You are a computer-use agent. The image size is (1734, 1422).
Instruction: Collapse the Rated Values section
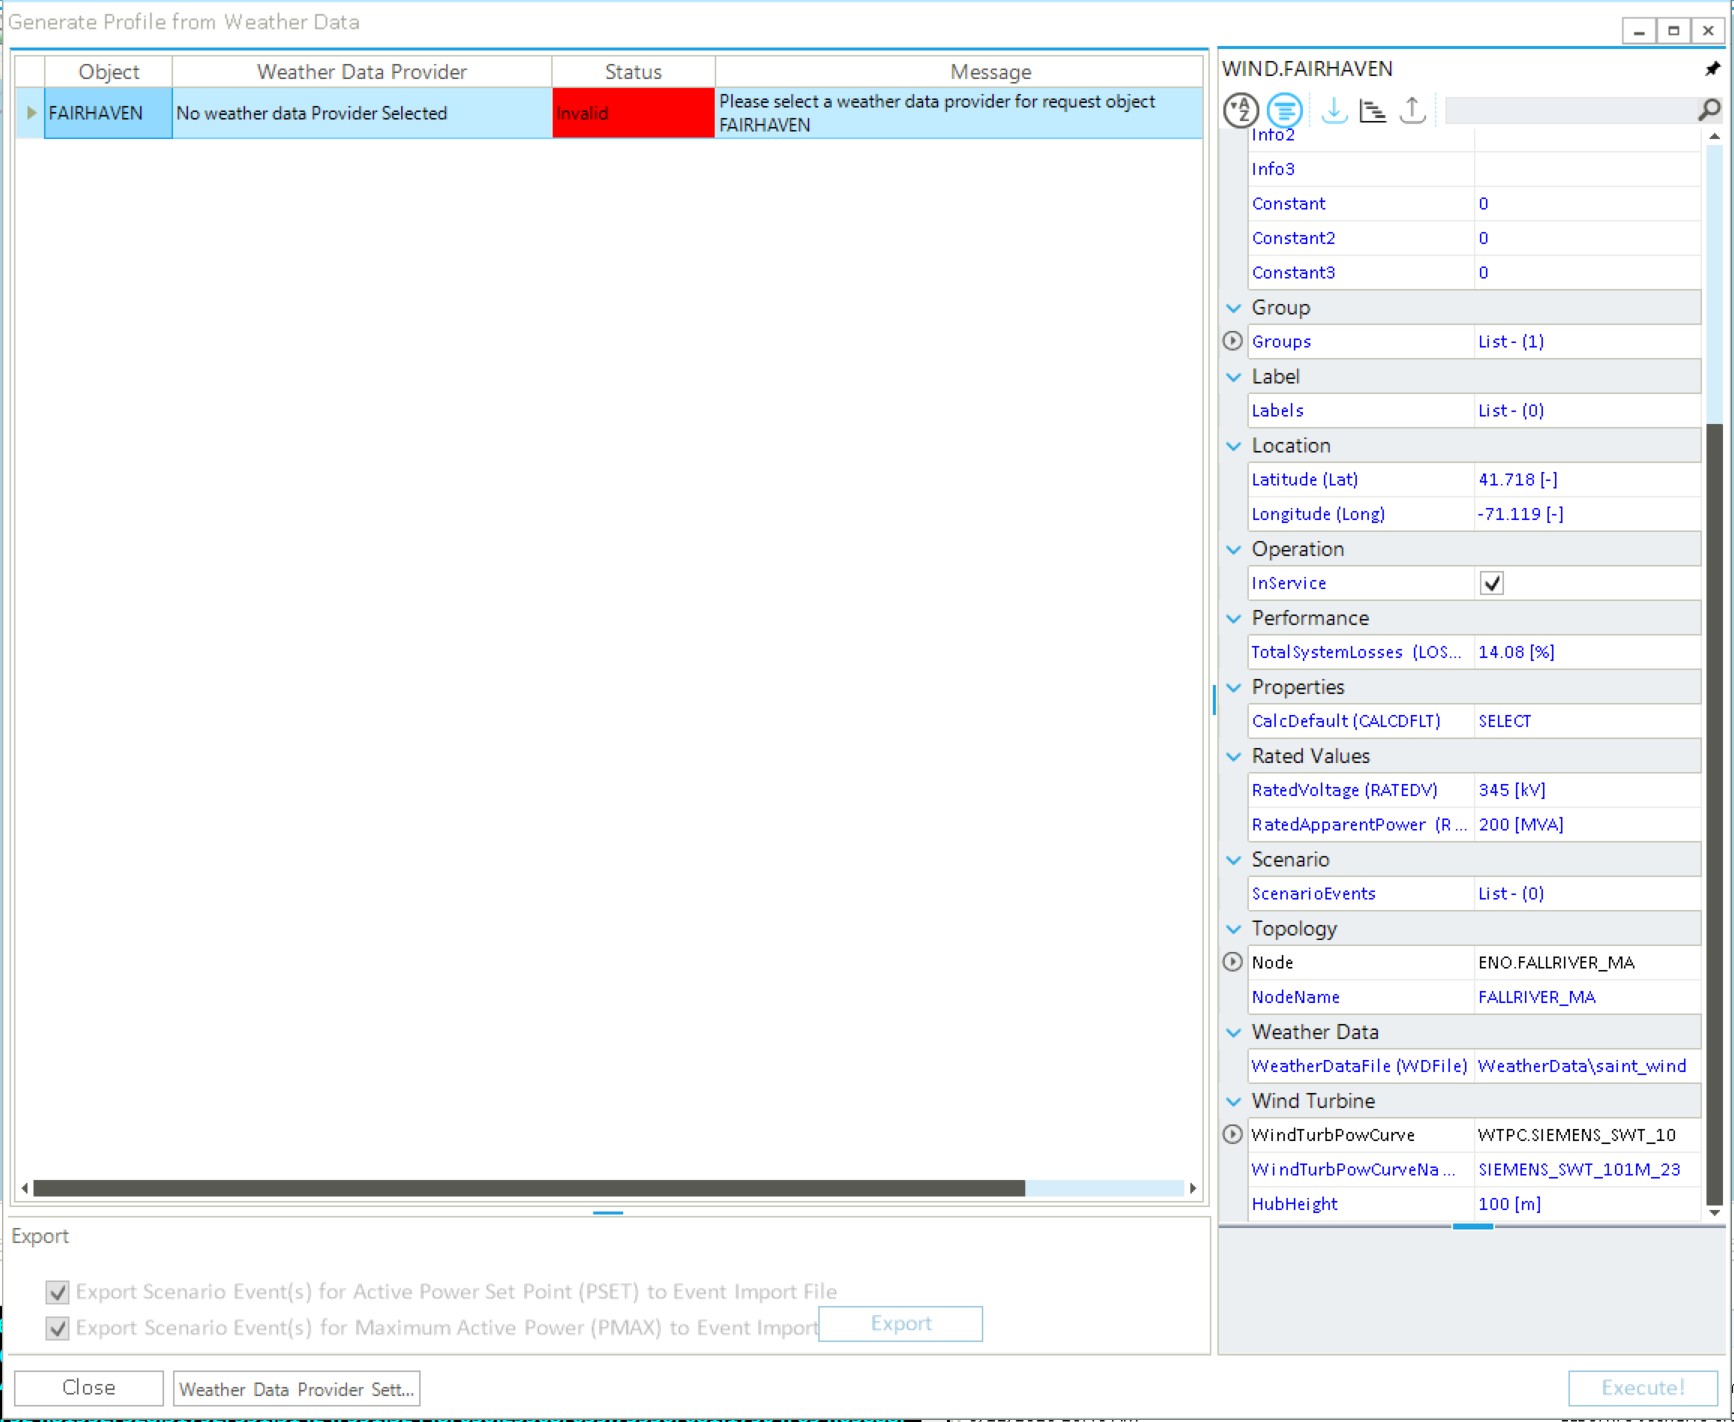(x=1234, y=757)
